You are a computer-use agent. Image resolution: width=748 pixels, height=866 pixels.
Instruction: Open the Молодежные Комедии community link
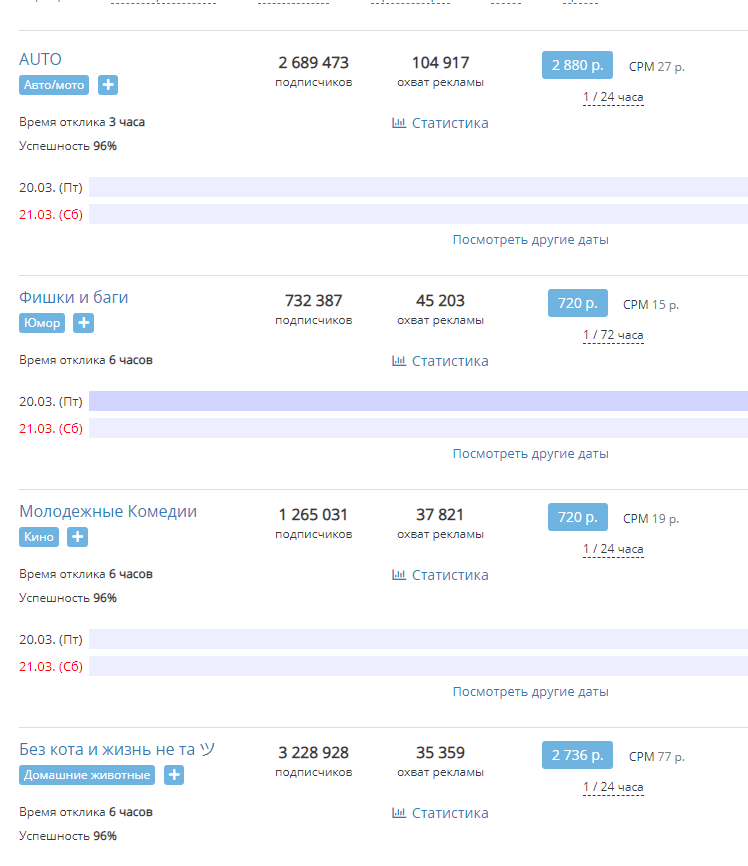pos(108,511)
